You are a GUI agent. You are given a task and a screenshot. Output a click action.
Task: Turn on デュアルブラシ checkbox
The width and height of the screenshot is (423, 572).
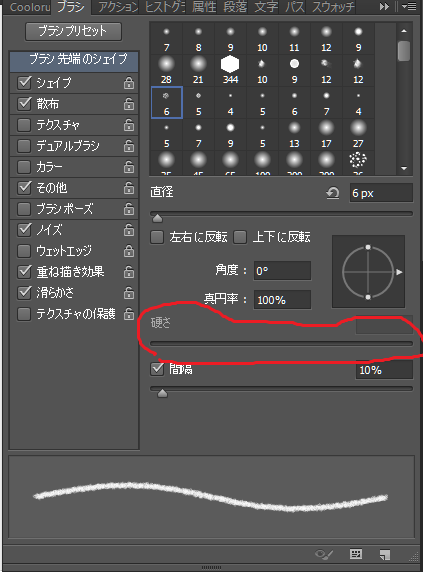click(24, 146)
